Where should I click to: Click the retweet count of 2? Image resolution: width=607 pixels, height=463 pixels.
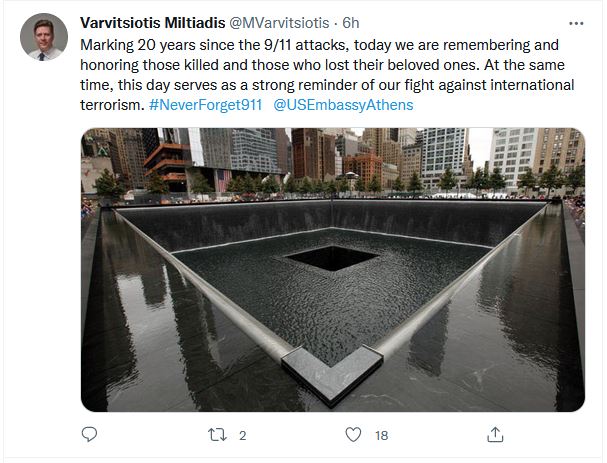(x=243, y=436)
